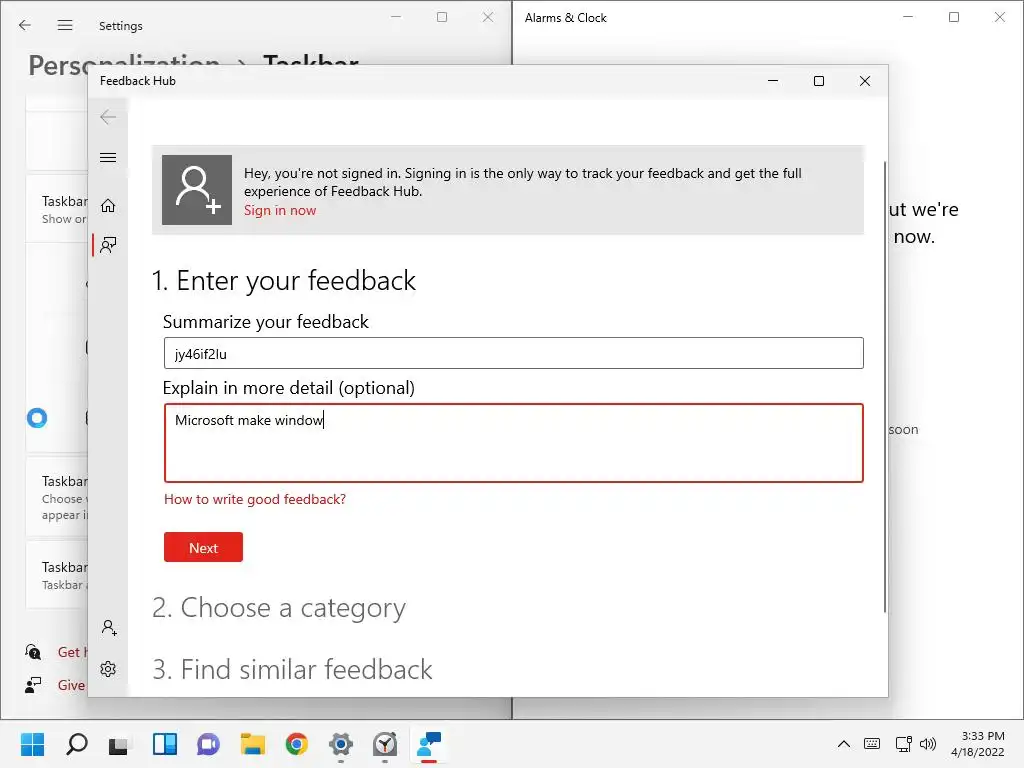The height and width of the screenshot is (768, 1024).
Task: Launch Google Chrome from taskbar
Action: [x=296, y=744]
